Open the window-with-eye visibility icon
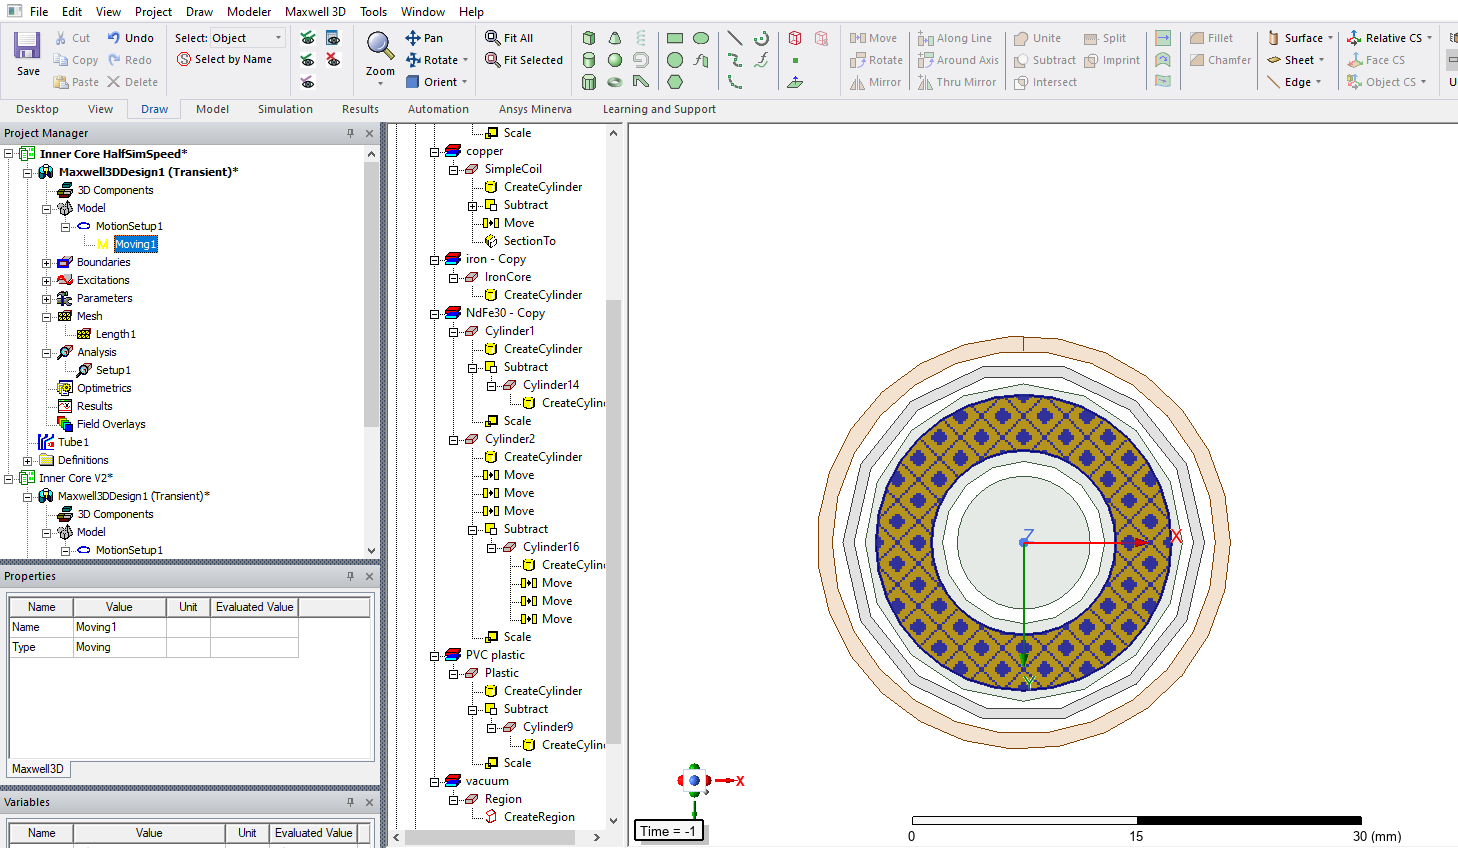Viewport: 1458px width, 848px height. click(x=333, y=38)
